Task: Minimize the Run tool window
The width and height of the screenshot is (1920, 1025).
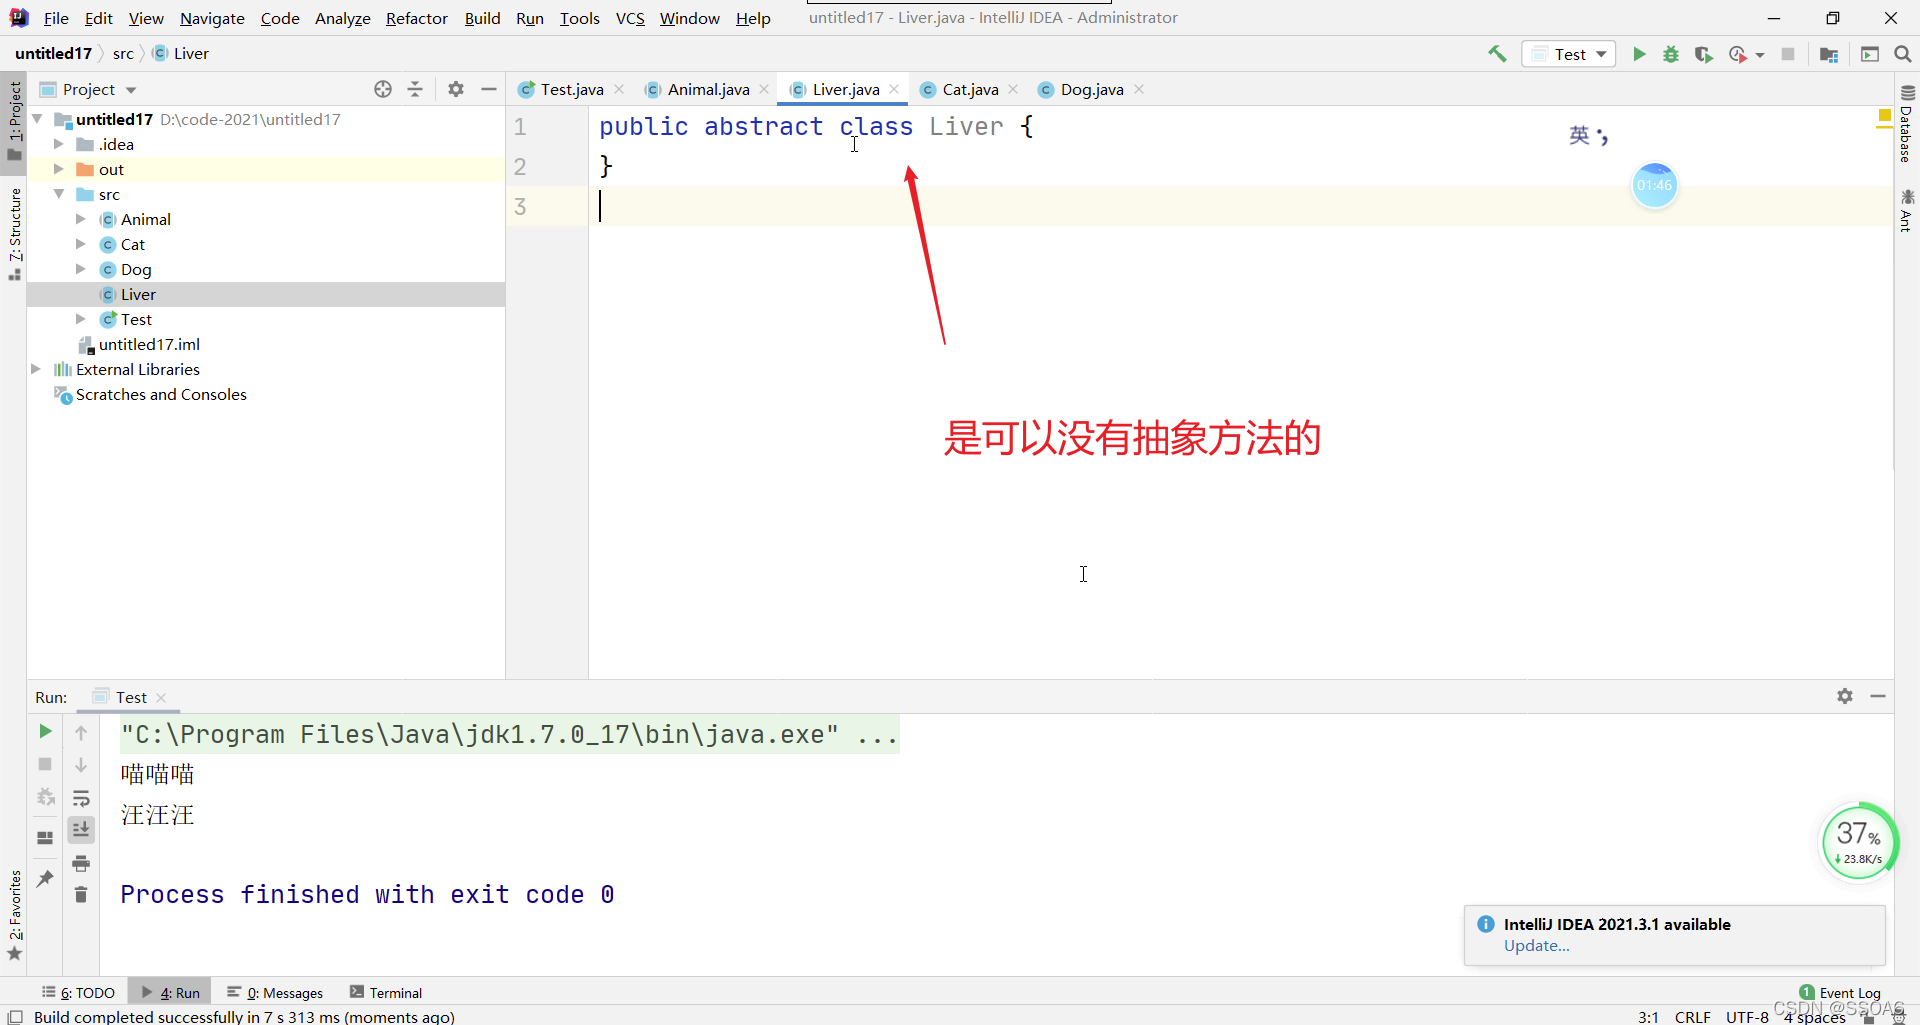Action: click(x=1878, y=696)
